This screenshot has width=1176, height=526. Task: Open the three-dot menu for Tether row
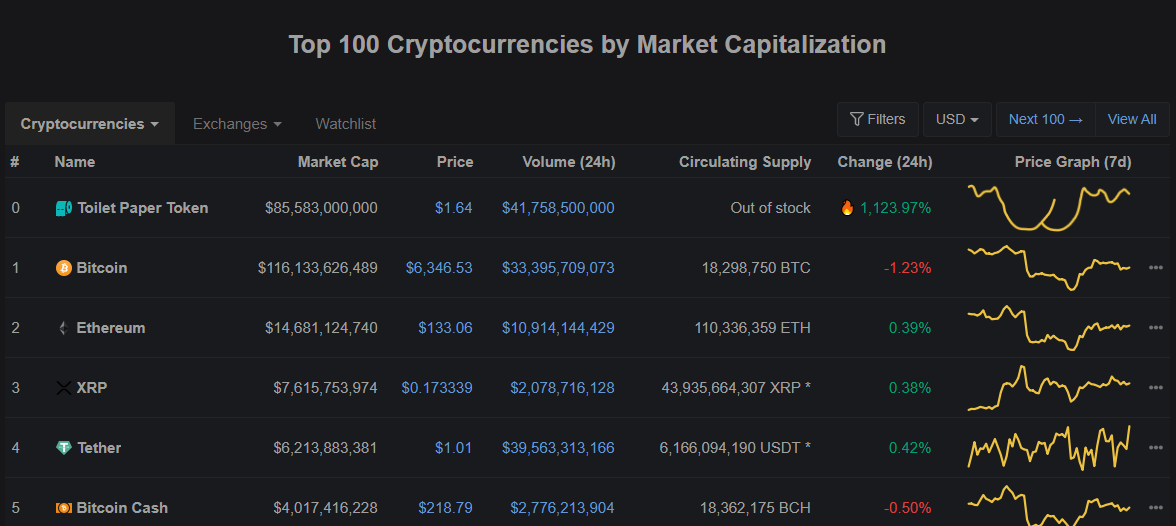[x=1156, y=448]
